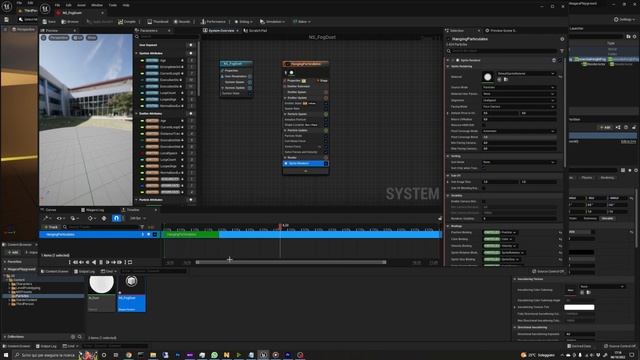Switch to the Niagara Log tab
The width and height of the screenshot is (640, 360).
(93, 210)
